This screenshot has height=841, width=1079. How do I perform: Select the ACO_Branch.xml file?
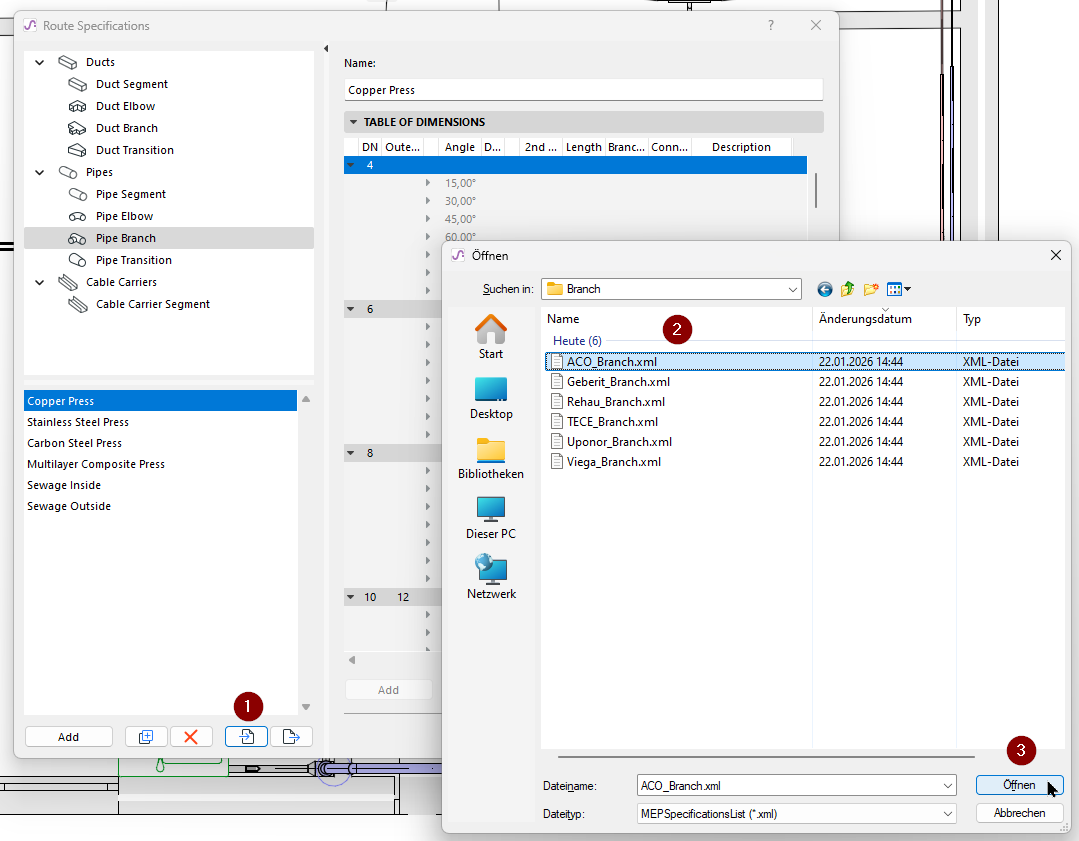point(804,361)
